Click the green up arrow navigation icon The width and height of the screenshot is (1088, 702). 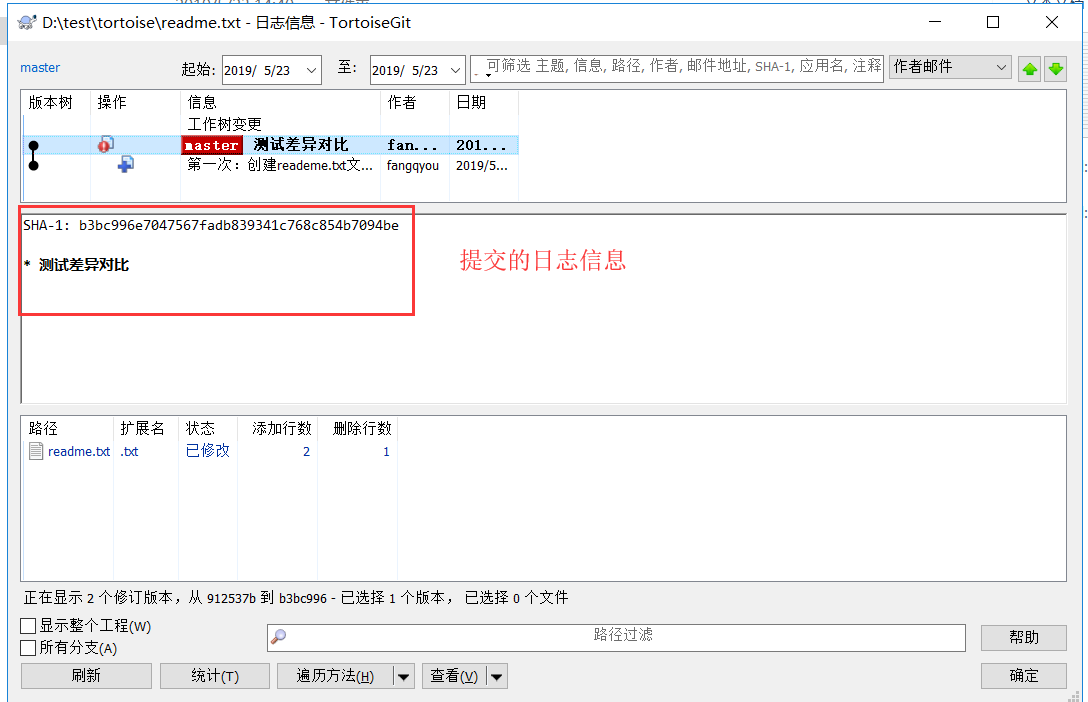pyautogui.click(x=1029, y=68)
